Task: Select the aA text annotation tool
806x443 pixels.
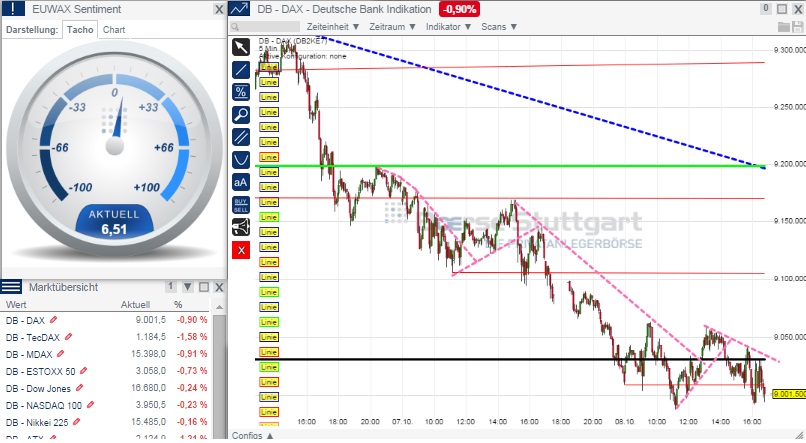Action: [x=241, y=182]
